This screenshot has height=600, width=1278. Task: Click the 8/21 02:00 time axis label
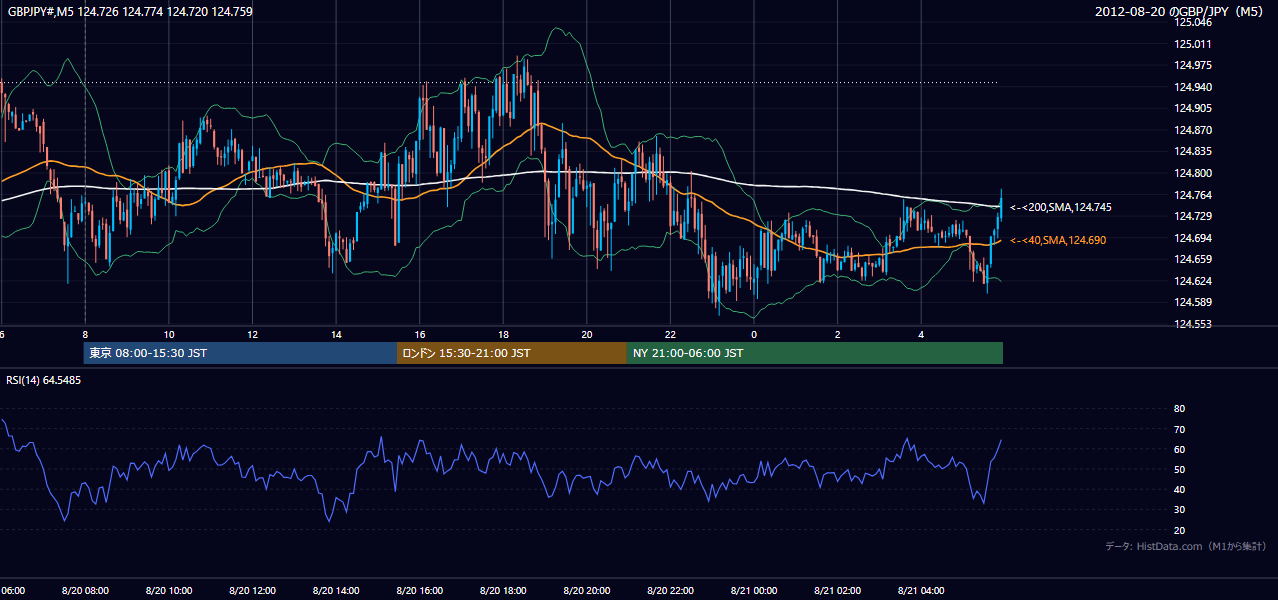point(838,591)
